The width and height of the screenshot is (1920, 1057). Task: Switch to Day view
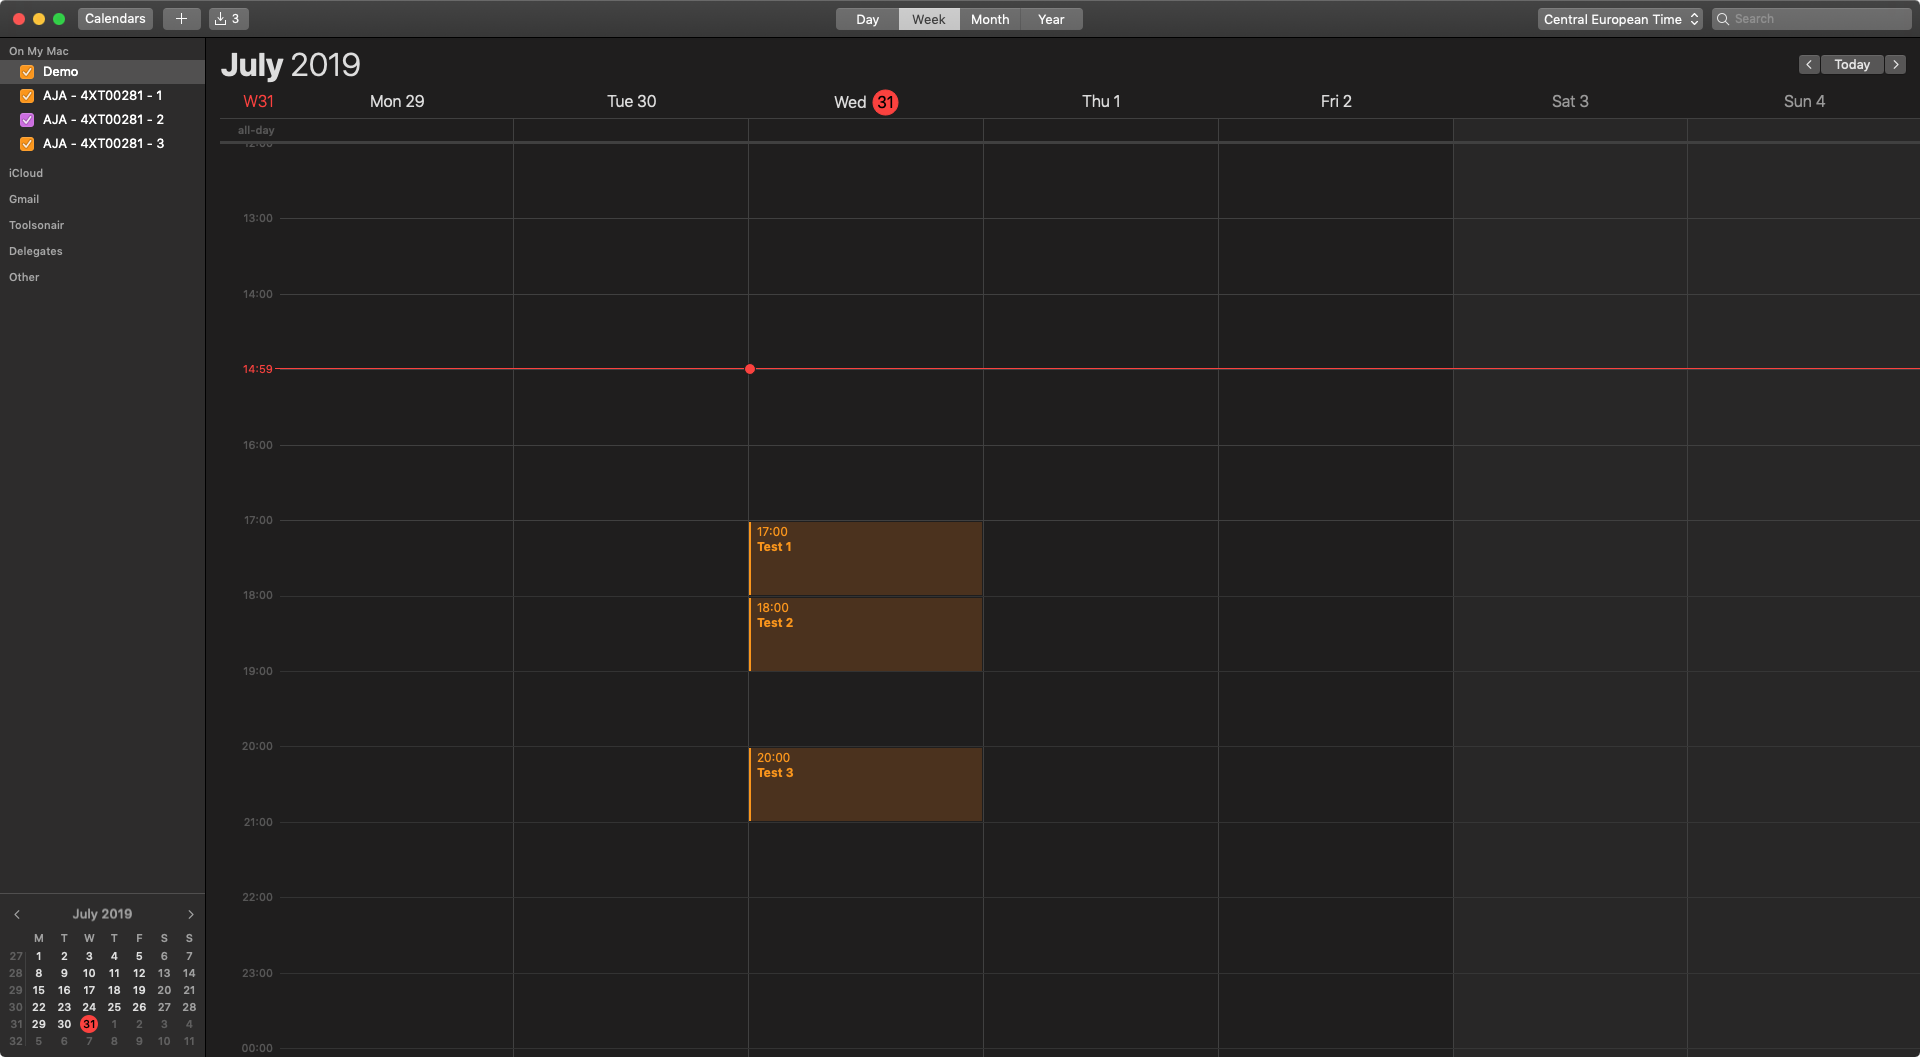867,19
